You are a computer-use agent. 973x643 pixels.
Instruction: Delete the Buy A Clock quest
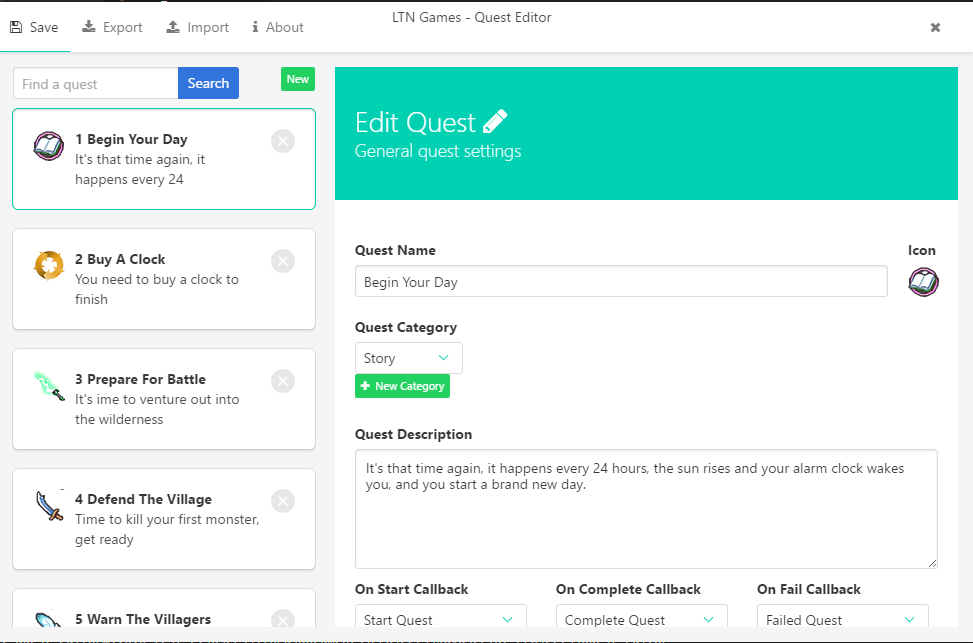[283, 261]
